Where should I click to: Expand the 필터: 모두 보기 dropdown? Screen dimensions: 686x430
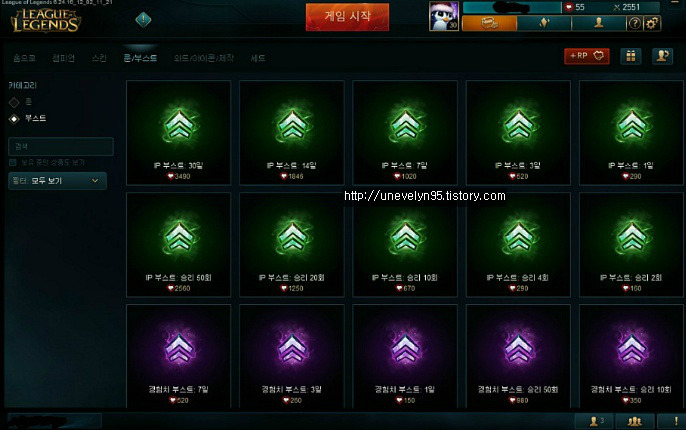pyautogui.click(x=57, y=181)
